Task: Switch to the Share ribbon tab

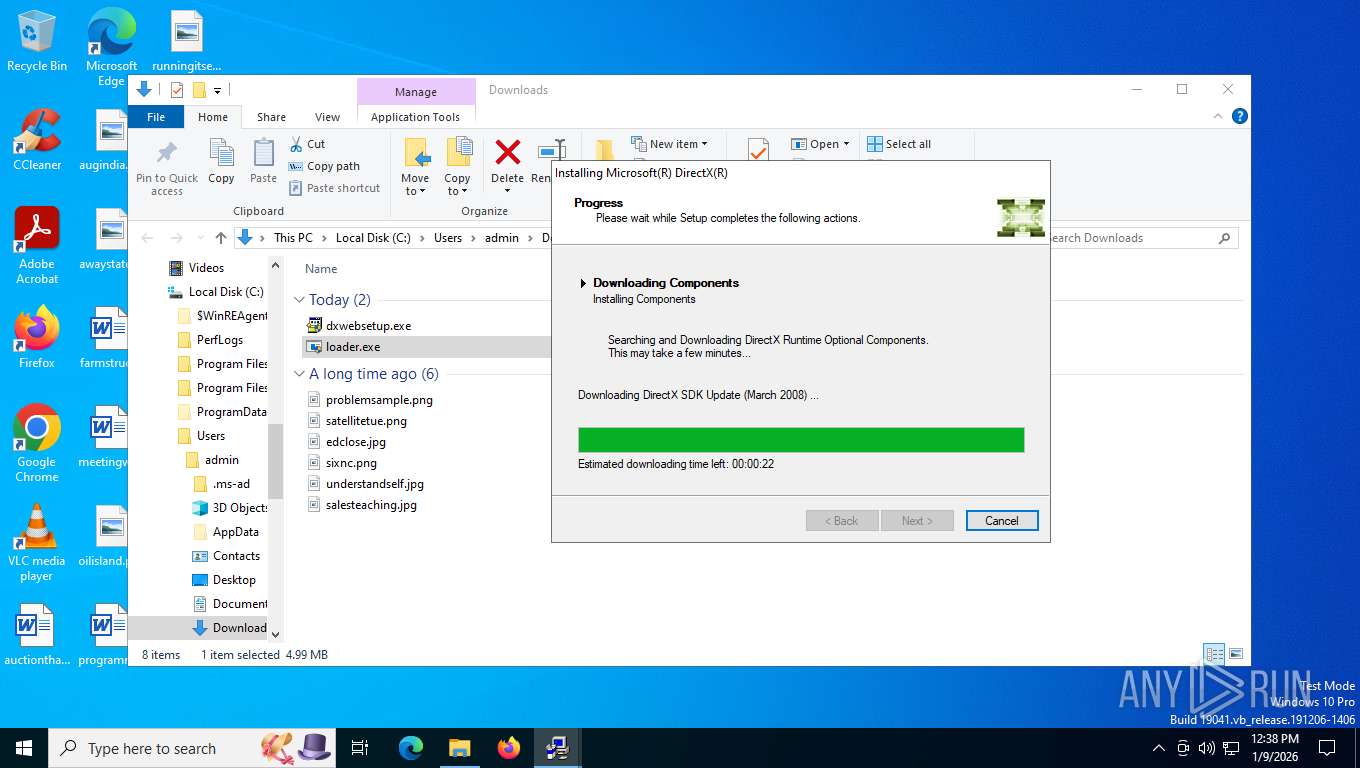Action: coord(271,117)
